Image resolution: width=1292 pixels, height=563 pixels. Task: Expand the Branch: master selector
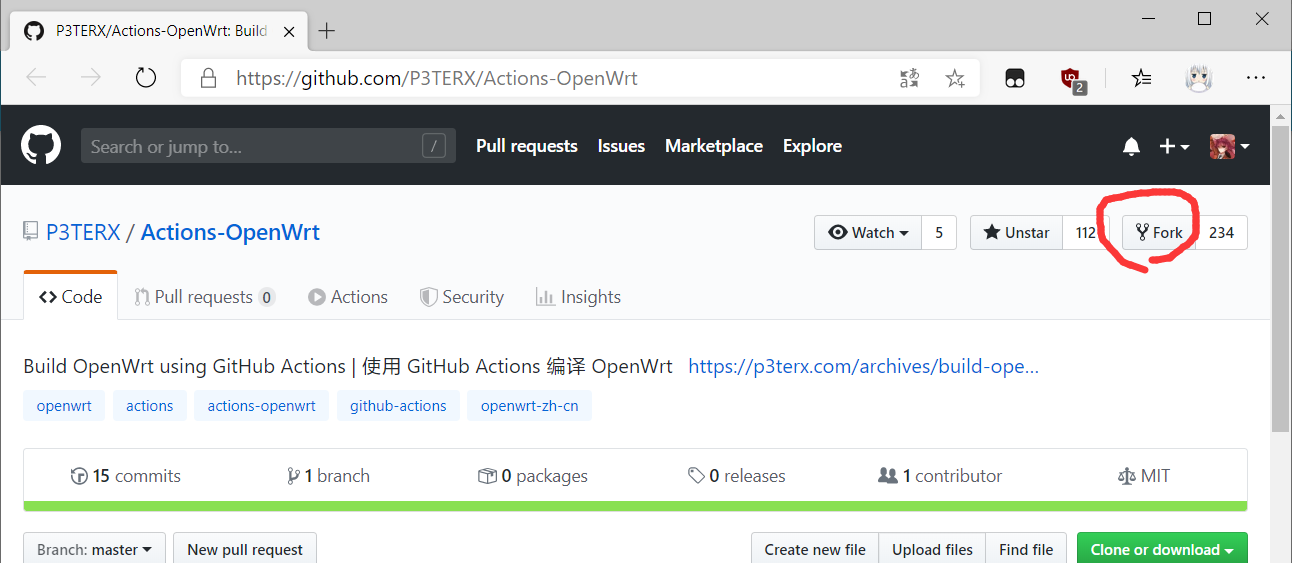pos(94,549)
